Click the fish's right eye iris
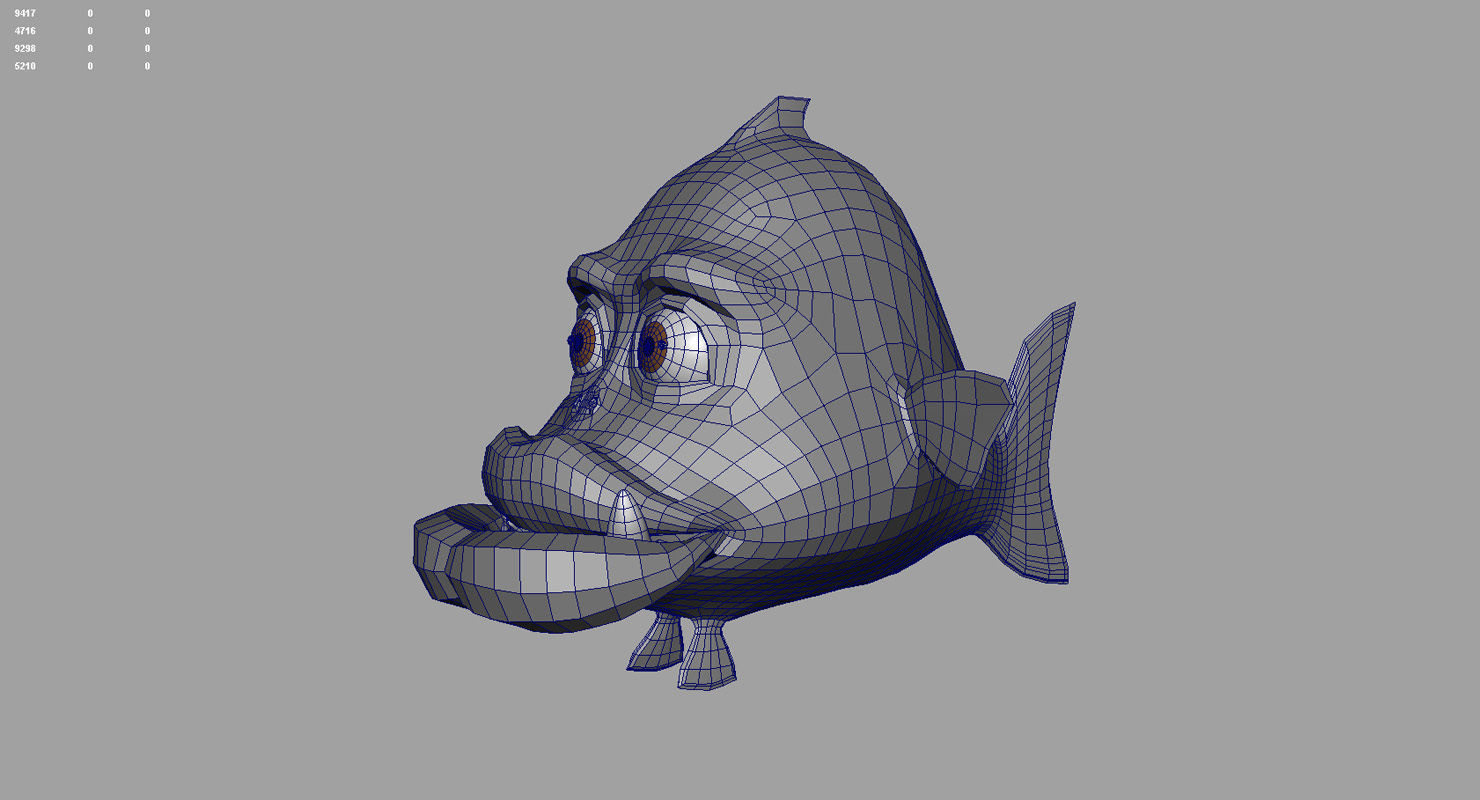Image resolution: width=1480 pixels, height=800 pixels. (582, 343)
